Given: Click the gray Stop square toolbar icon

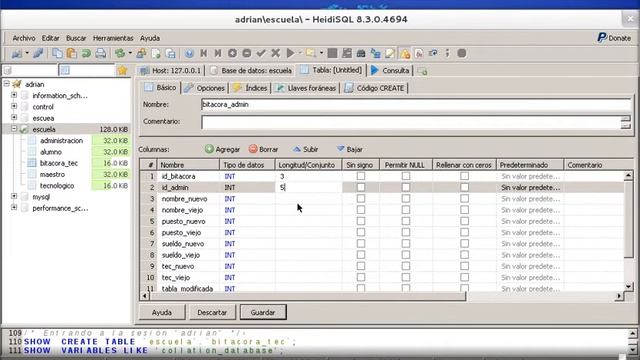Looking at the screenshot, I should click(x=332, y=53).
